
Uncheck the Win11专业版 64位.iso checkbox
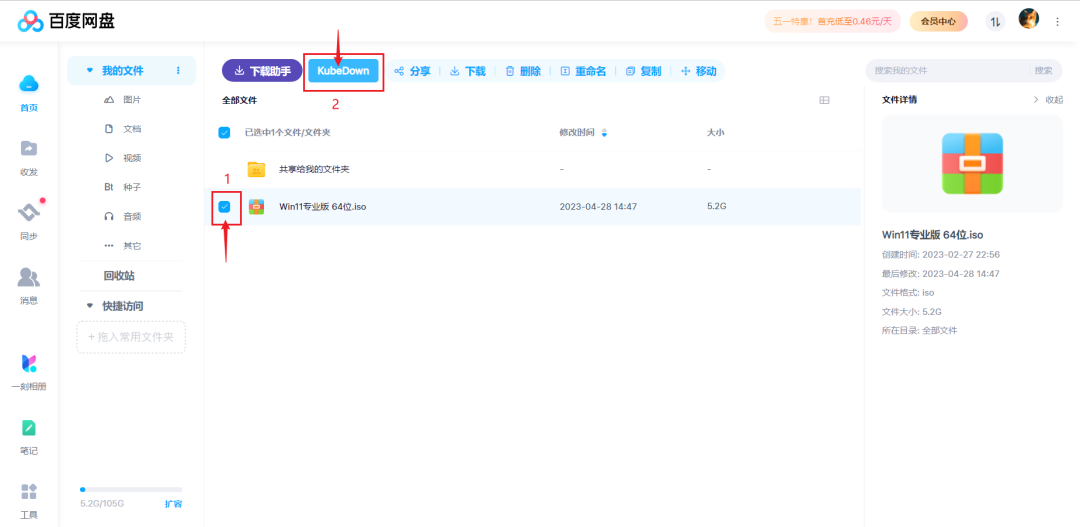click(x=224, y=207)
